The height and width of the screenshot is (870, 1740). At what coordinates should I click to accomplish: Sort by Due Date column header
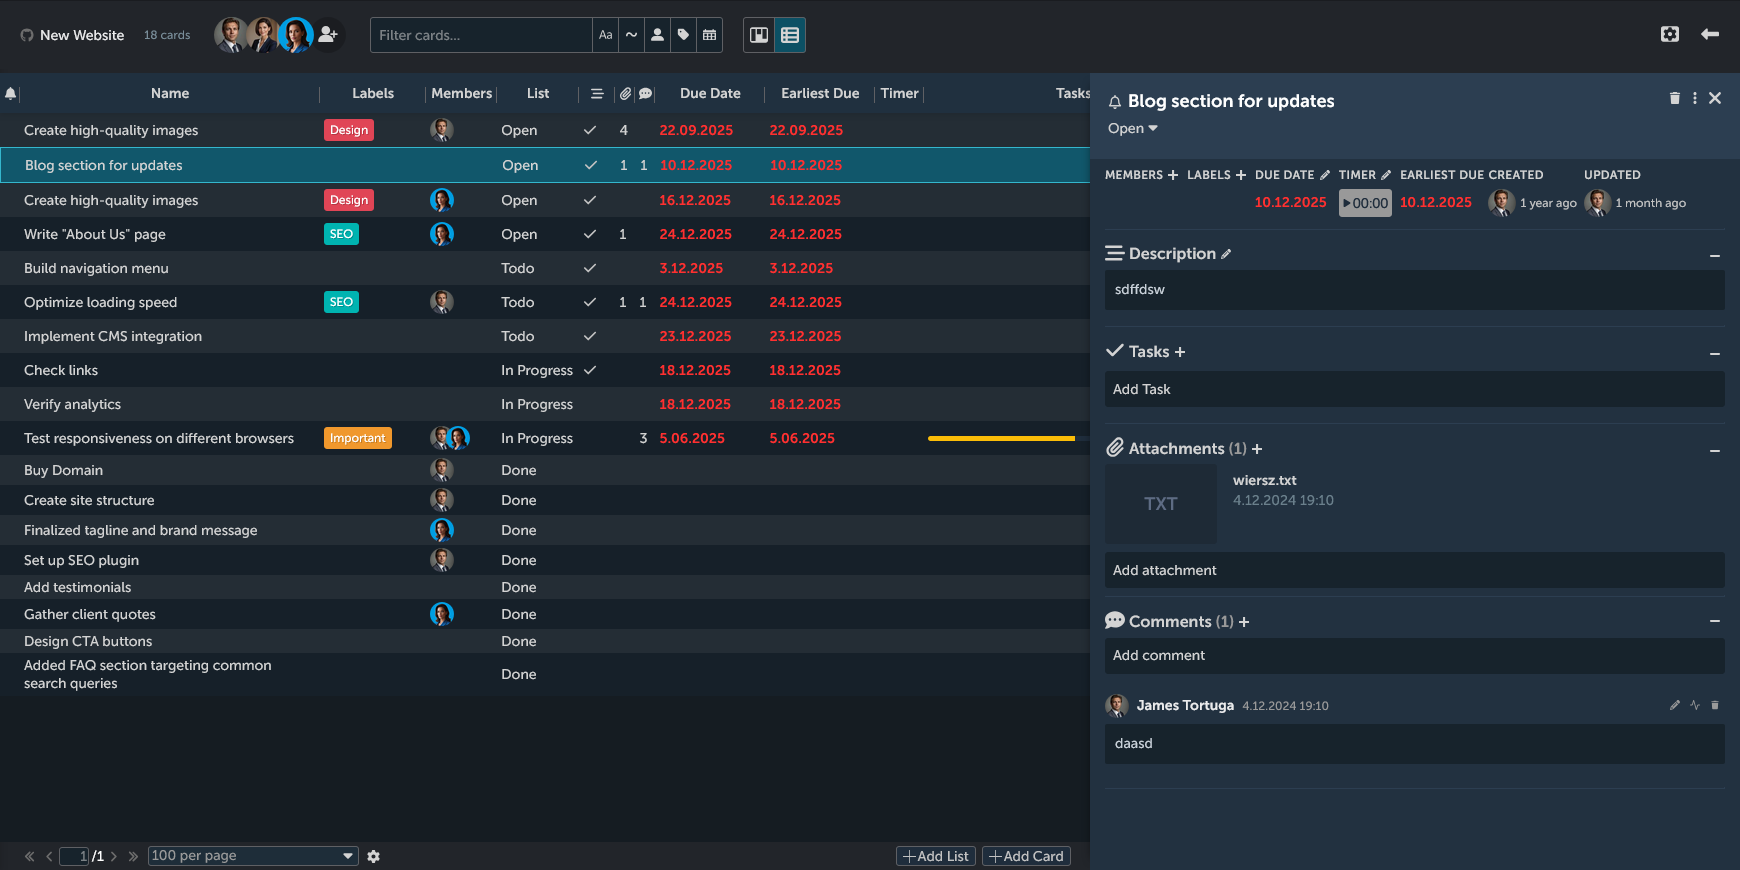click(710, 93)
